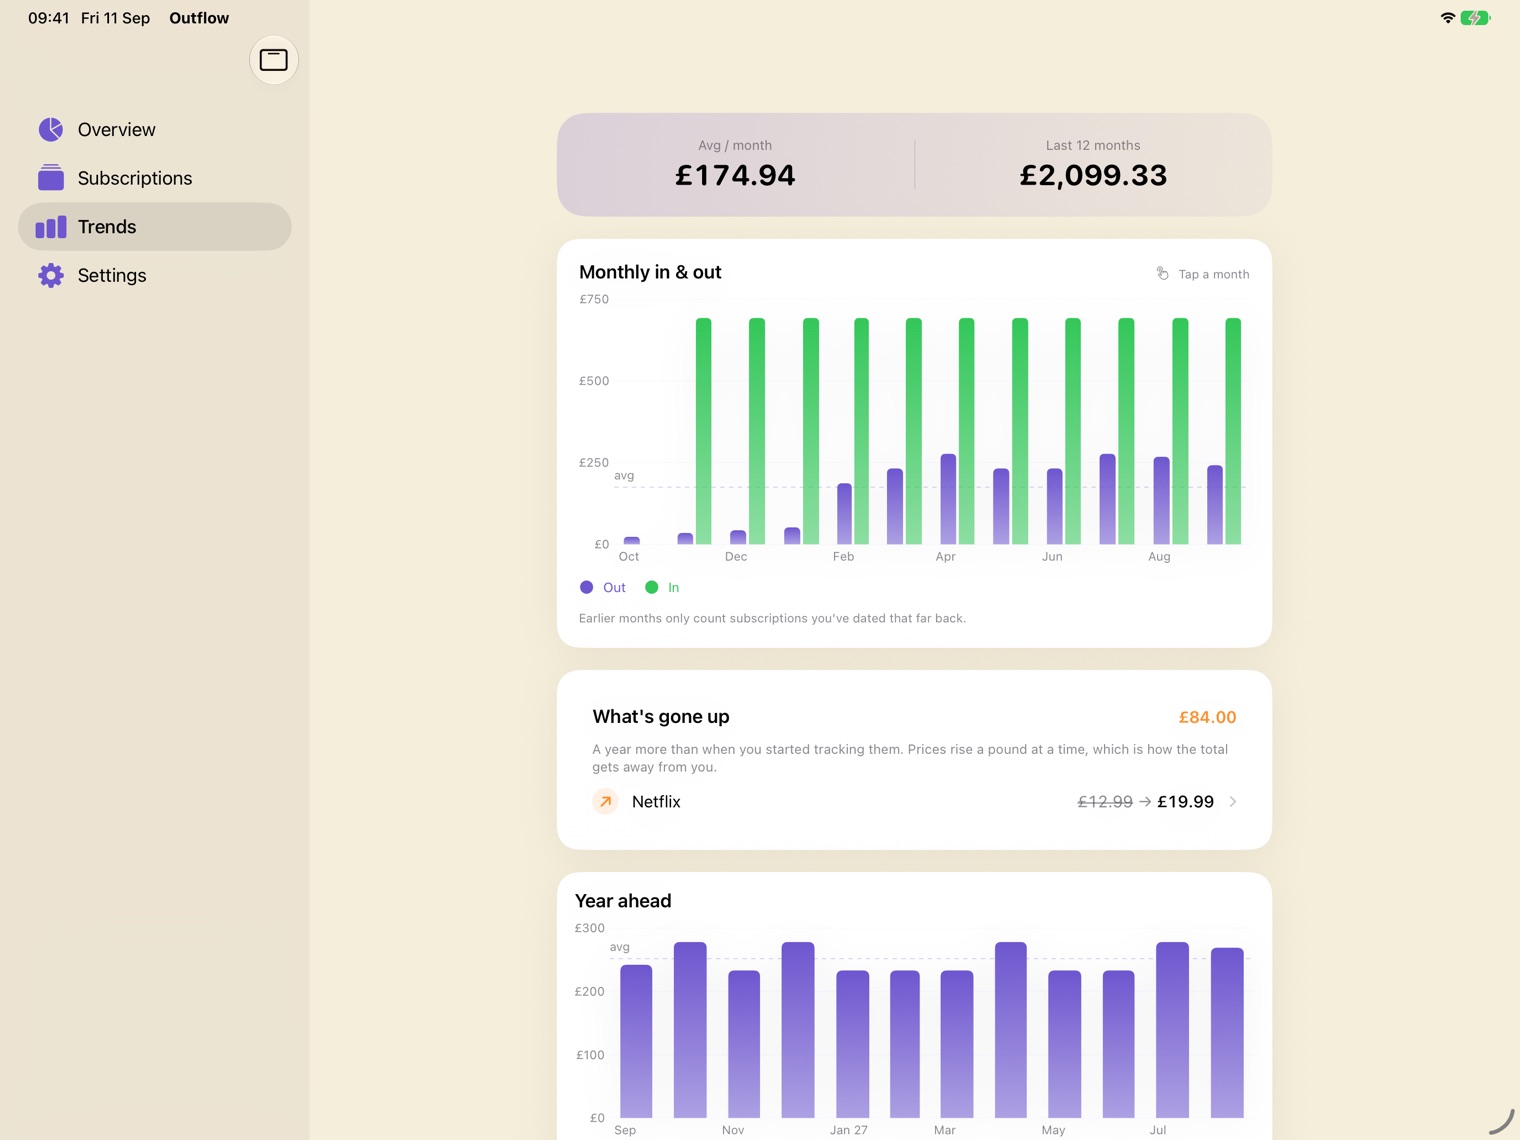Click the Trends bar chart icon
1520x1140 pixels.
click(x=51, y=227)
